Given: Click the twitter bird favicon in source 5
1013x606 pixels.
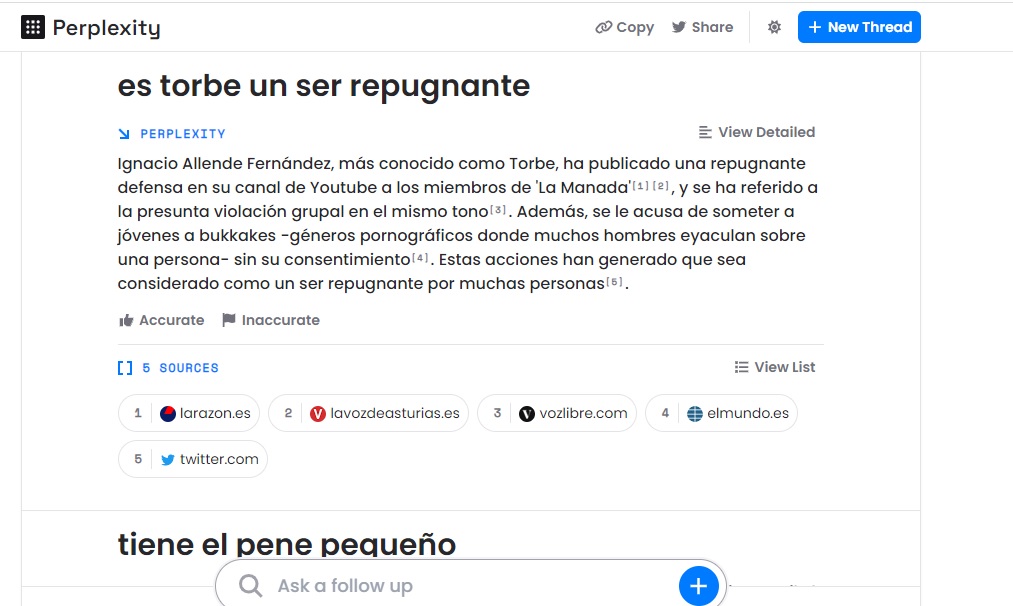Looking at the screenshot, I should (168, 460).
